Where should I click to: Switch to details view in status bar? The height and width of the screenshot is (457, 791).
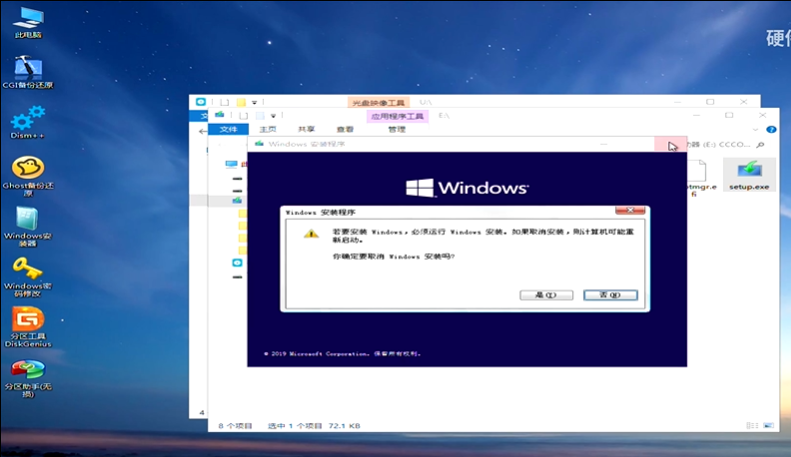tap(752, 426)
